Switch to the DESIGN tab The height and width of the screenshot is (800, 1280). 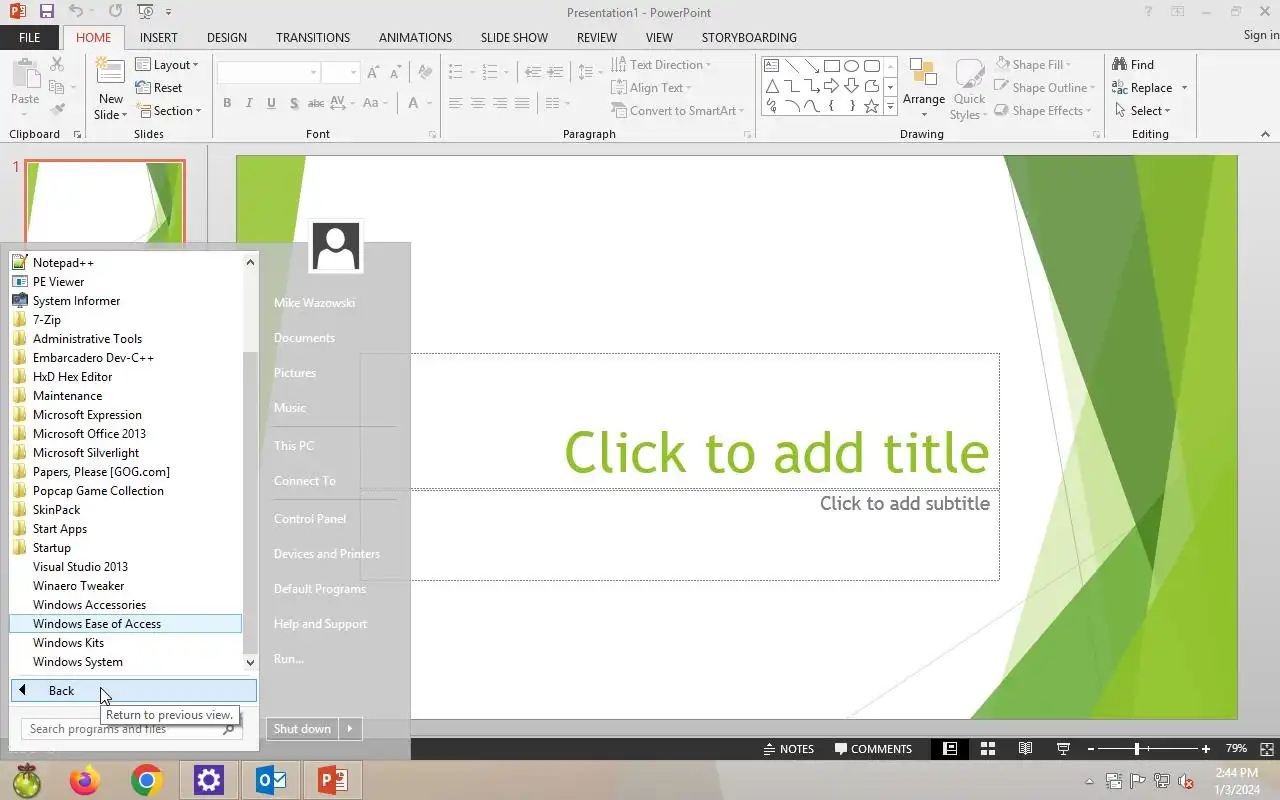(227, 37)
